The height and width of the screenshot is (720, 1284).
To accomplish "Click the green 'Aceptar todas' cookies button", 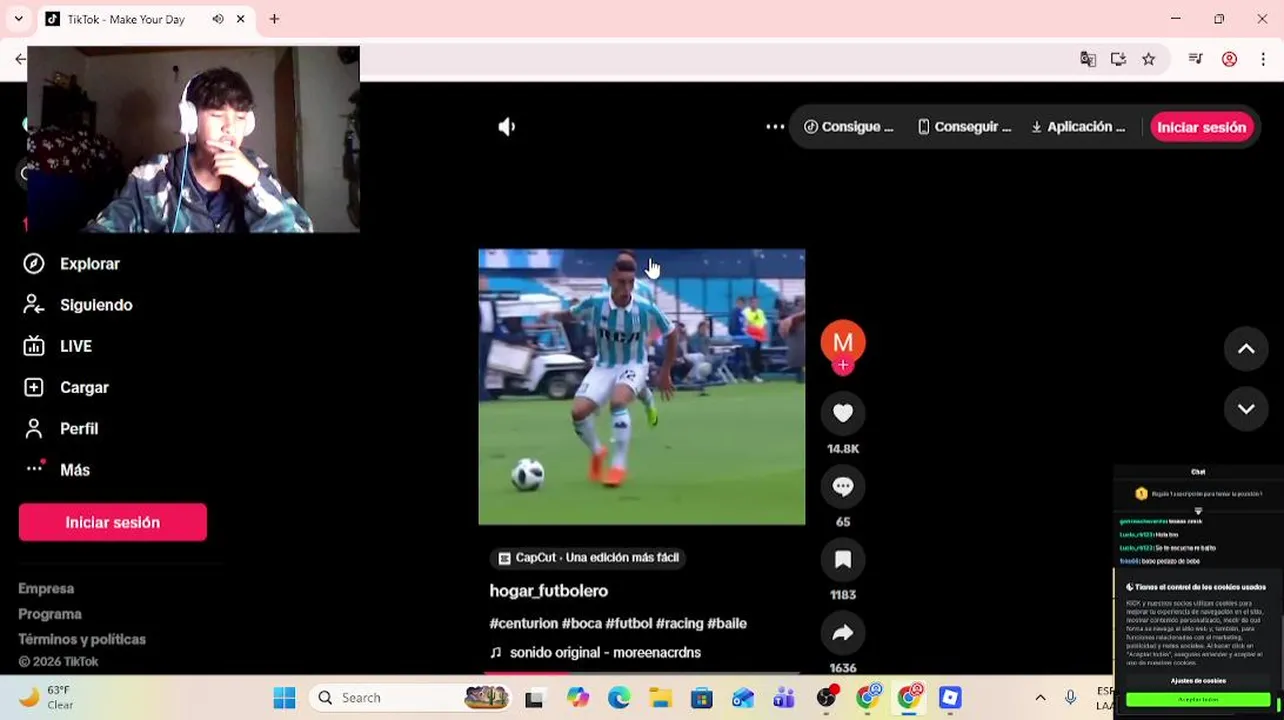I will tap(1198, 700).
